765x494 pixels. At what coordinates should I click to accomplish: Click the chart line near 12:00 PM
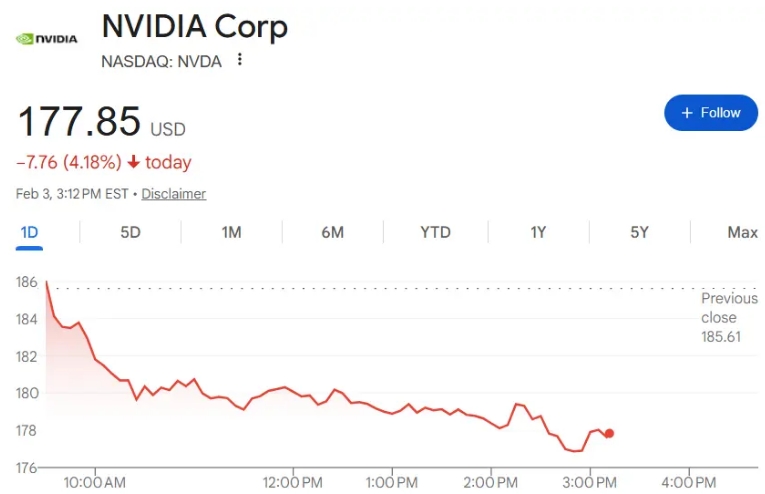click(293, 389)
